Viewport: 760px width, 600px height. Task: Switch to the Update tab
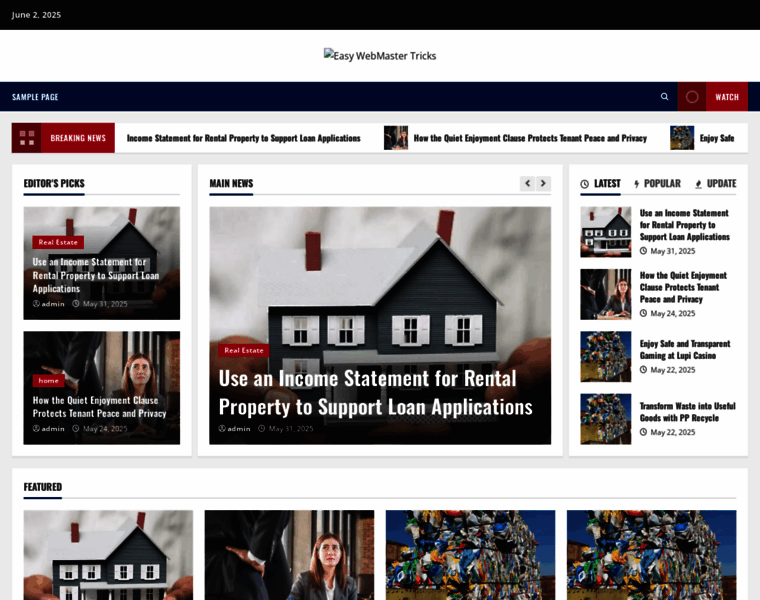[715, 184]
